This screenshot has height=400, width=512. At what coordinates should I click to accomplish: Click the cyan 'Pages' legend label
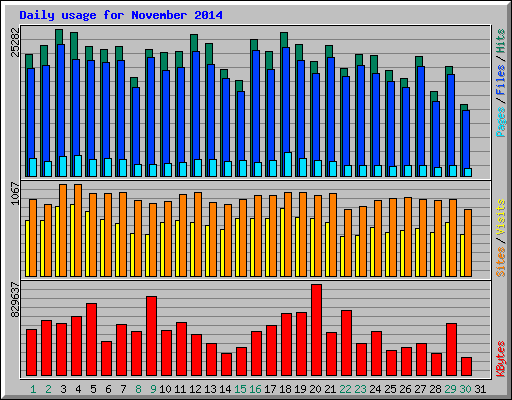[x=501, y=122]
